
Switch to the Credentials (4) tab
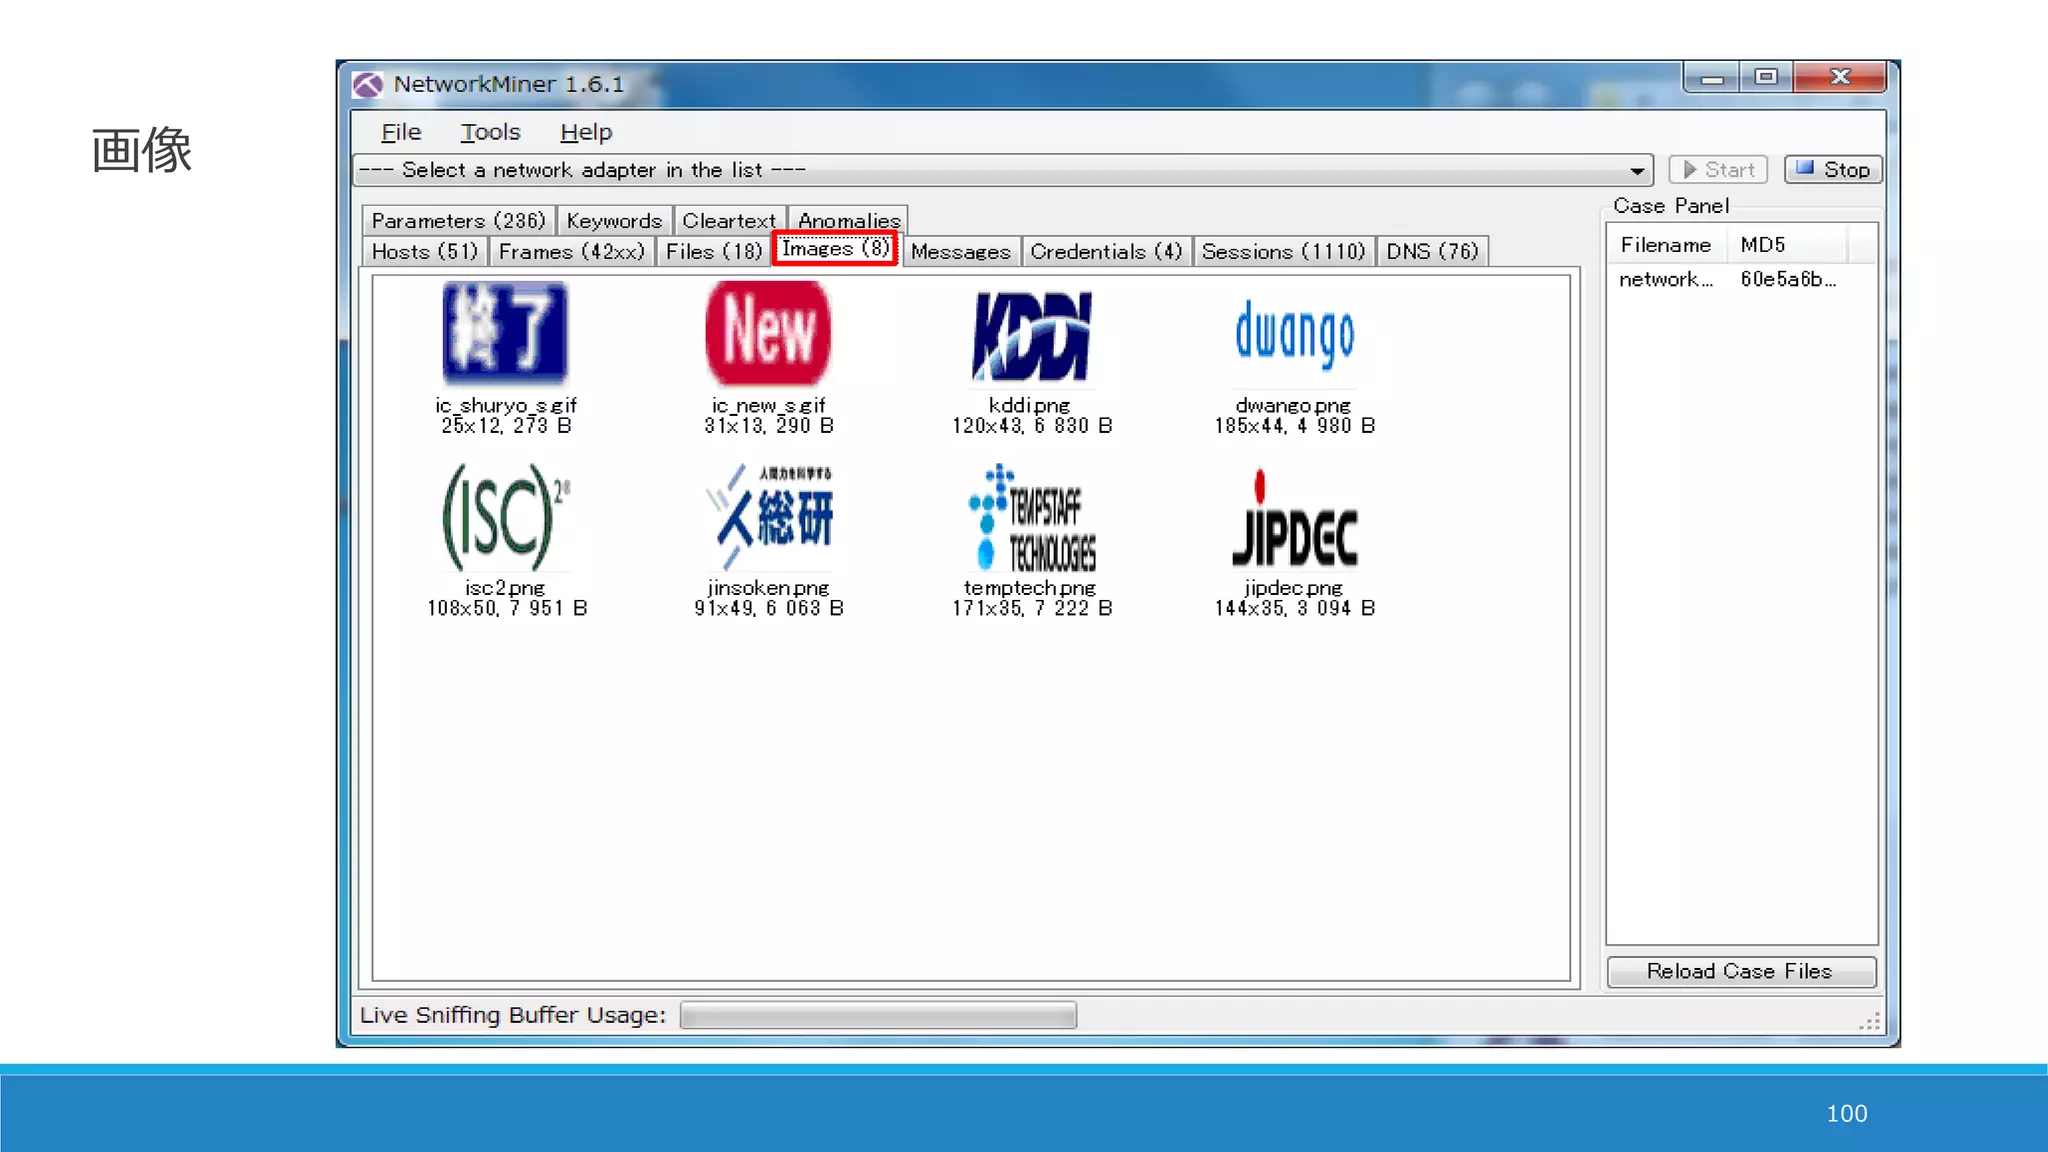pyautogui.click(x=1106, y=252)
